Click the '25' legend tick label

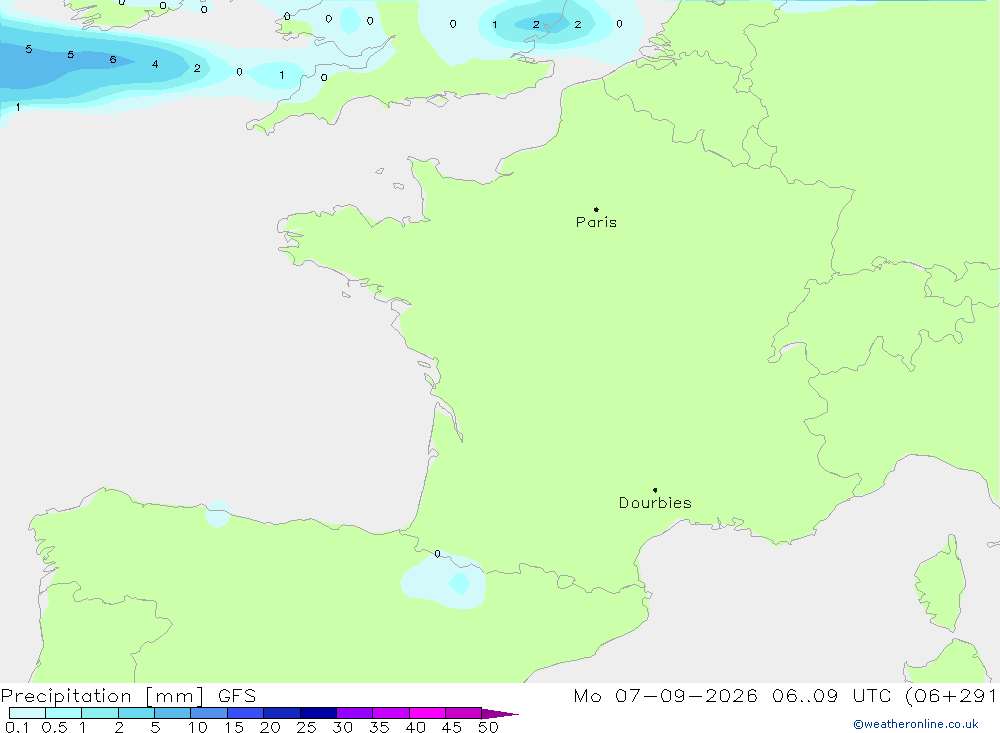(306, 727)
